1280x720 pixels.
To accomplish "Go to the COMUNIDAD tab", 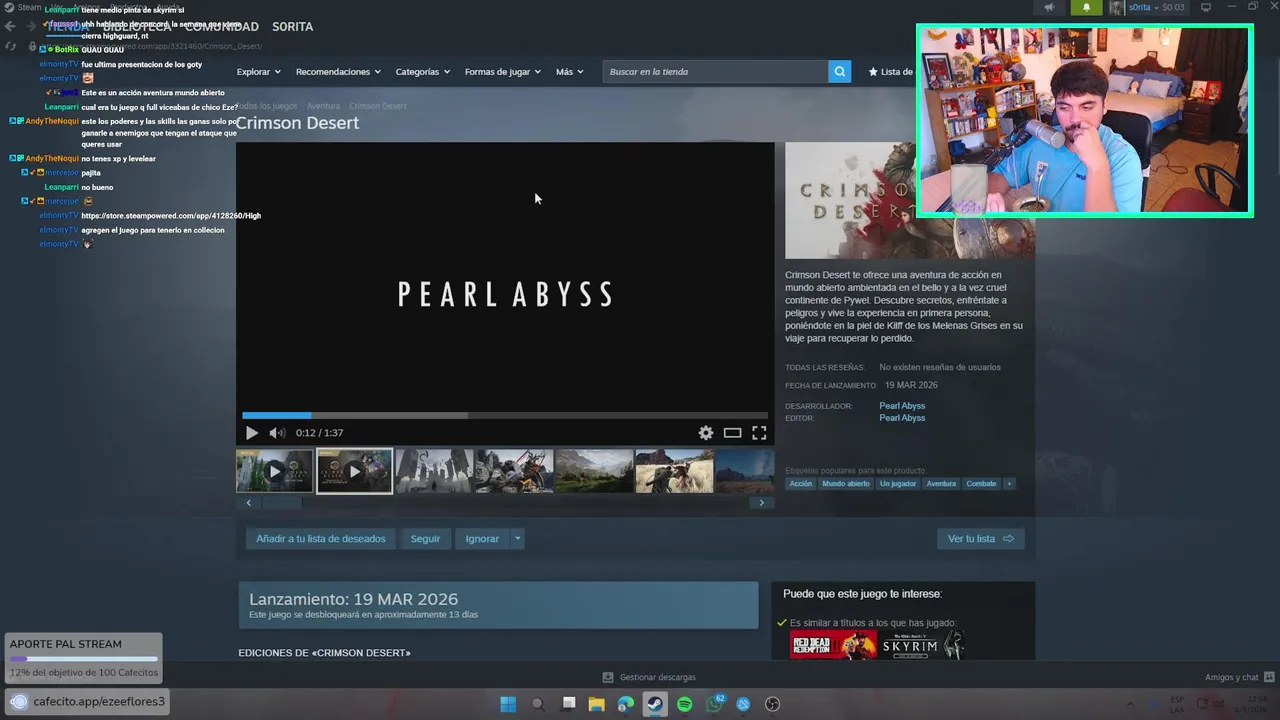I will click(x=222, y=27).
